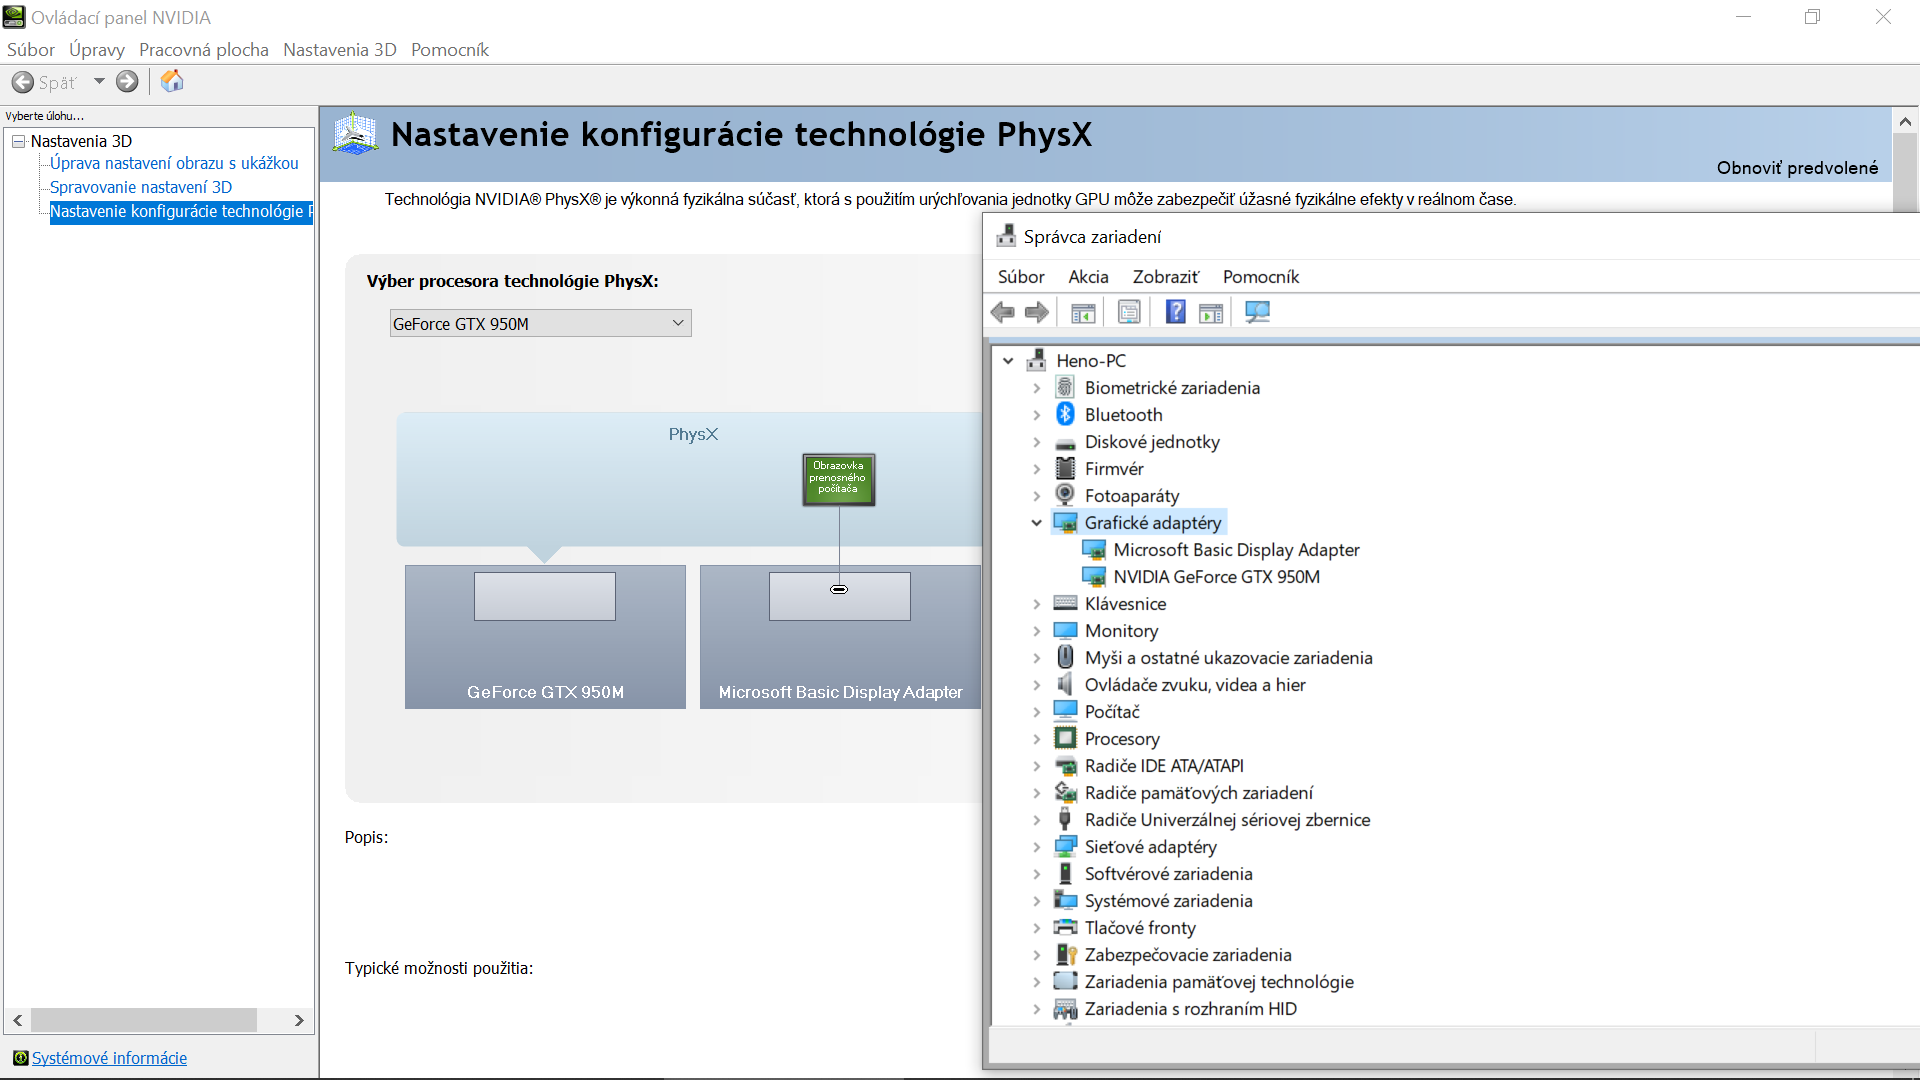Viewport: 1920px width, 1080px height.
Task: Click Obnoviť predvolené button
Action: (x=1797, y=168)
